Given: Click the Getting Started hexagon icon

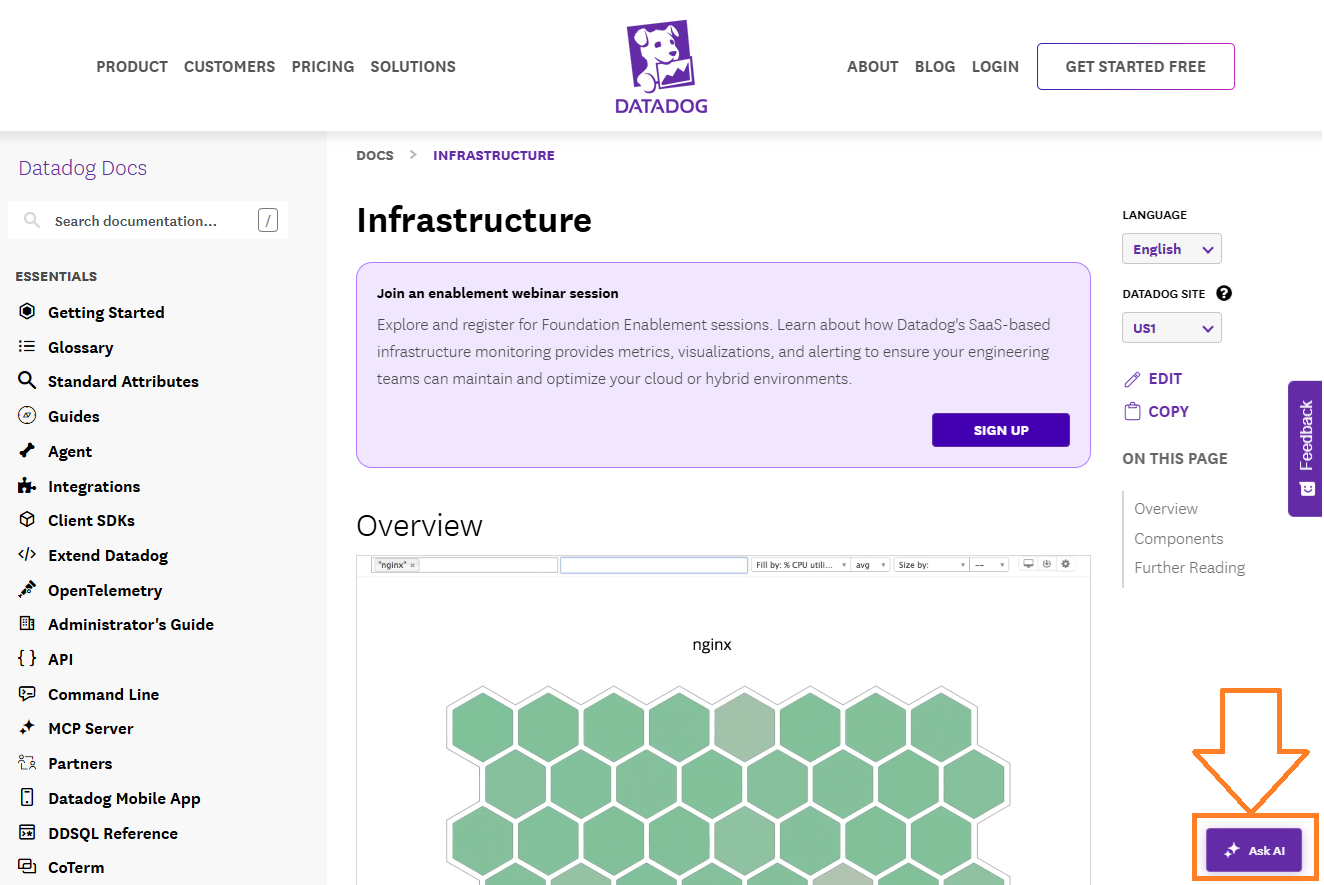Looking at the screenshot, I should (27, 312).
